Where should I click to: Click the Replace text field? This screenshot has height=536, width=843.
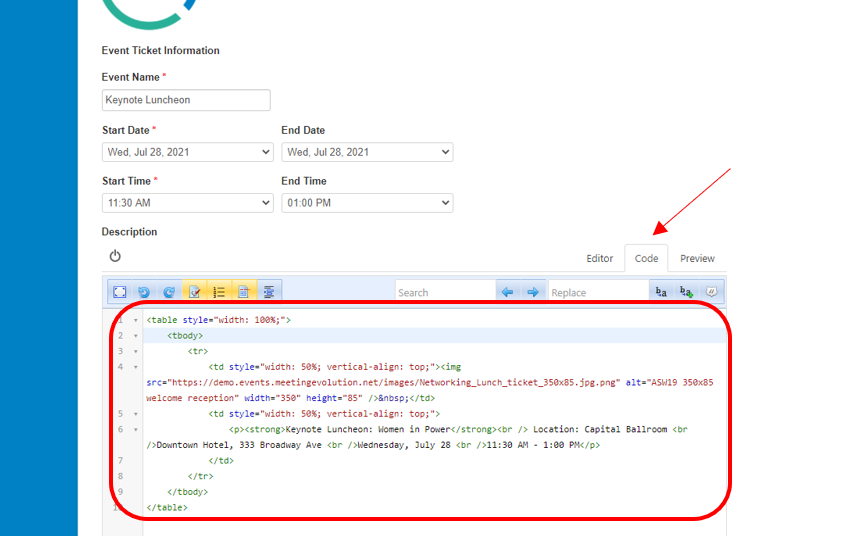597,292
